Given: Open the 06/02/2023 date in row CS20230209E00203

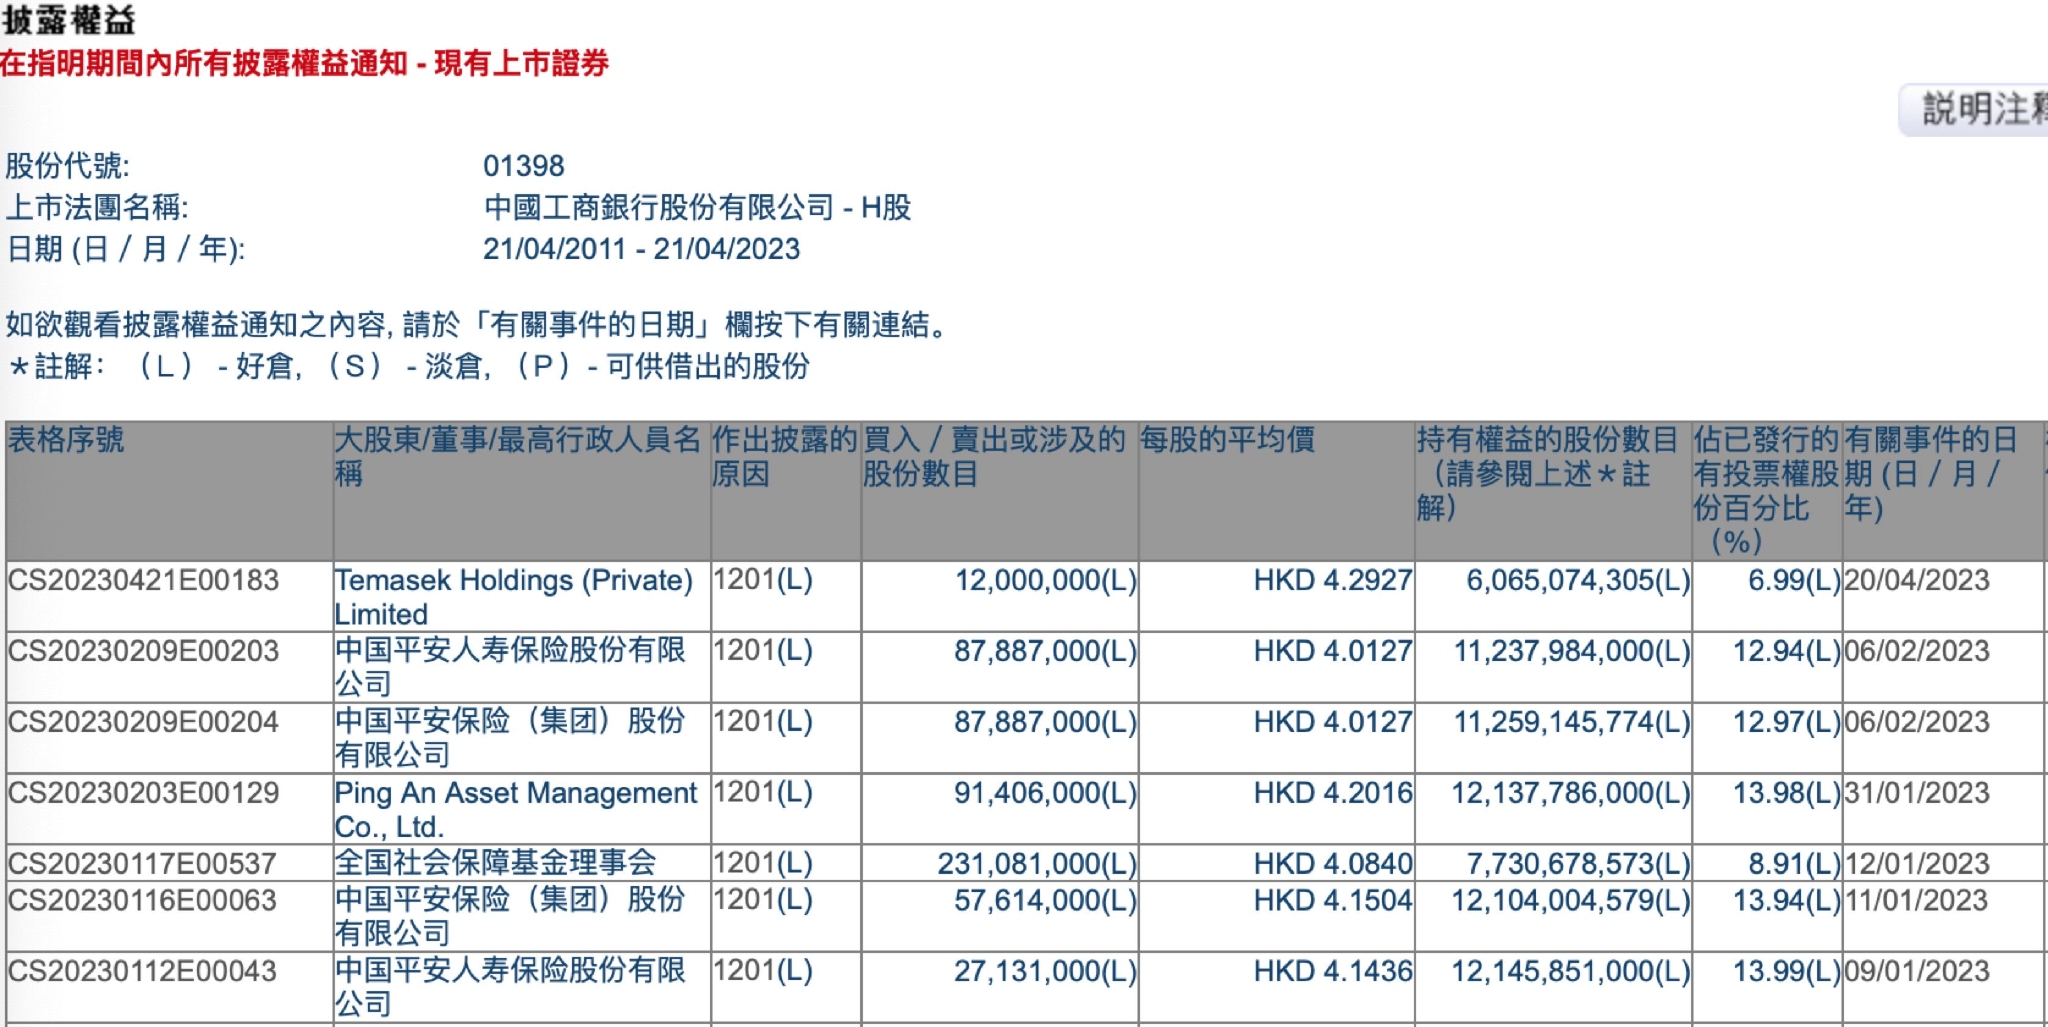Looking at the screenshot, I should [1916, 651].
